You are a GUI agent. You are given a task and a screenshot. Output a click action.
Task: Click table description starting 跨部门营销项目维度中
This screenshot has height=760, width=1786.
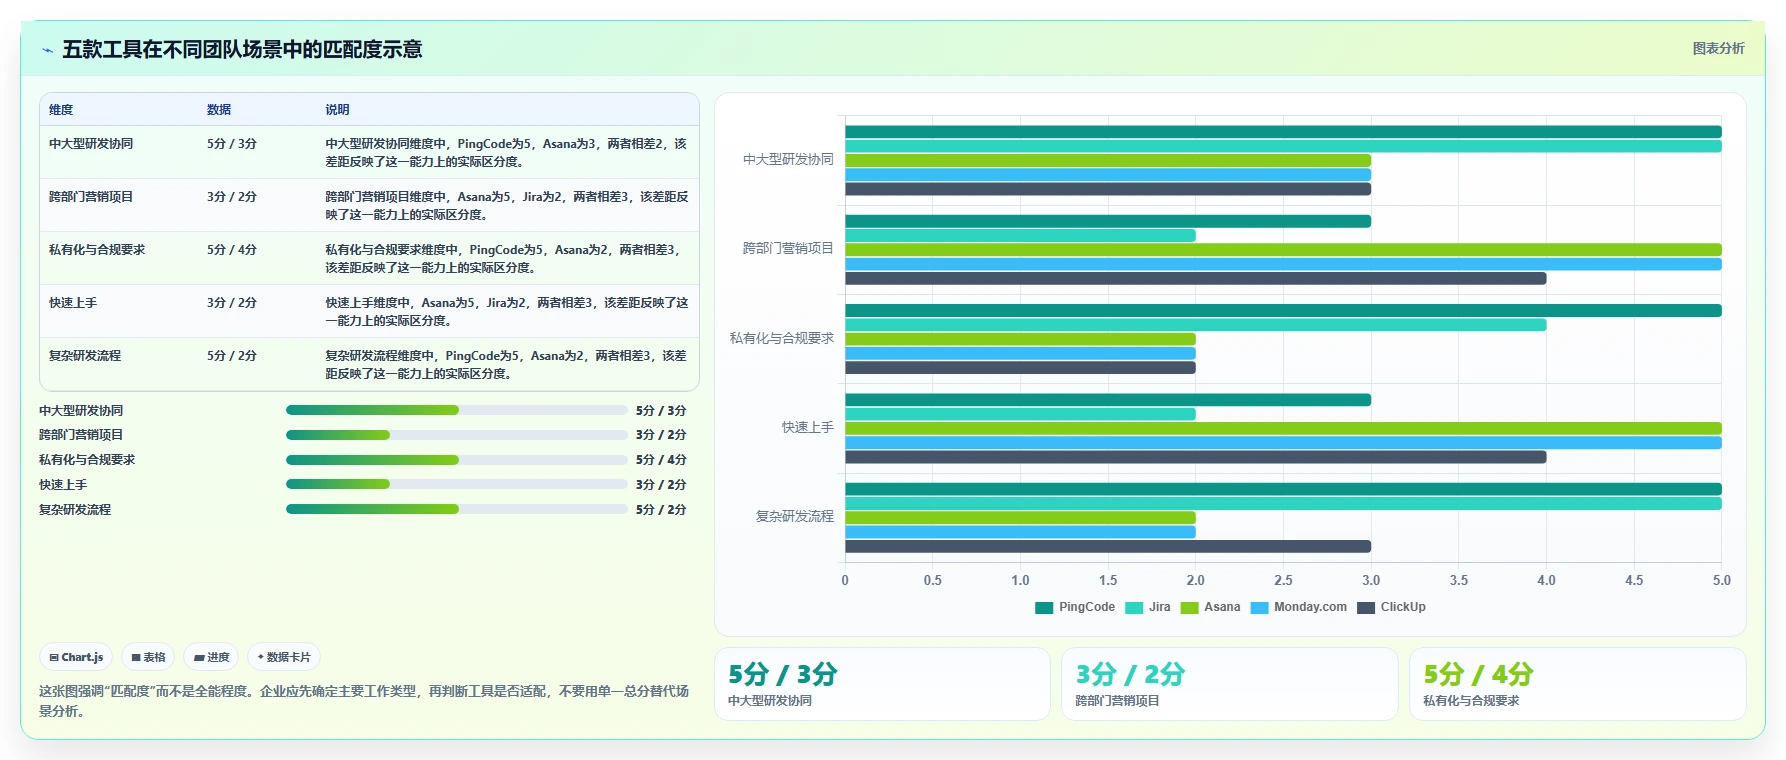506,206
